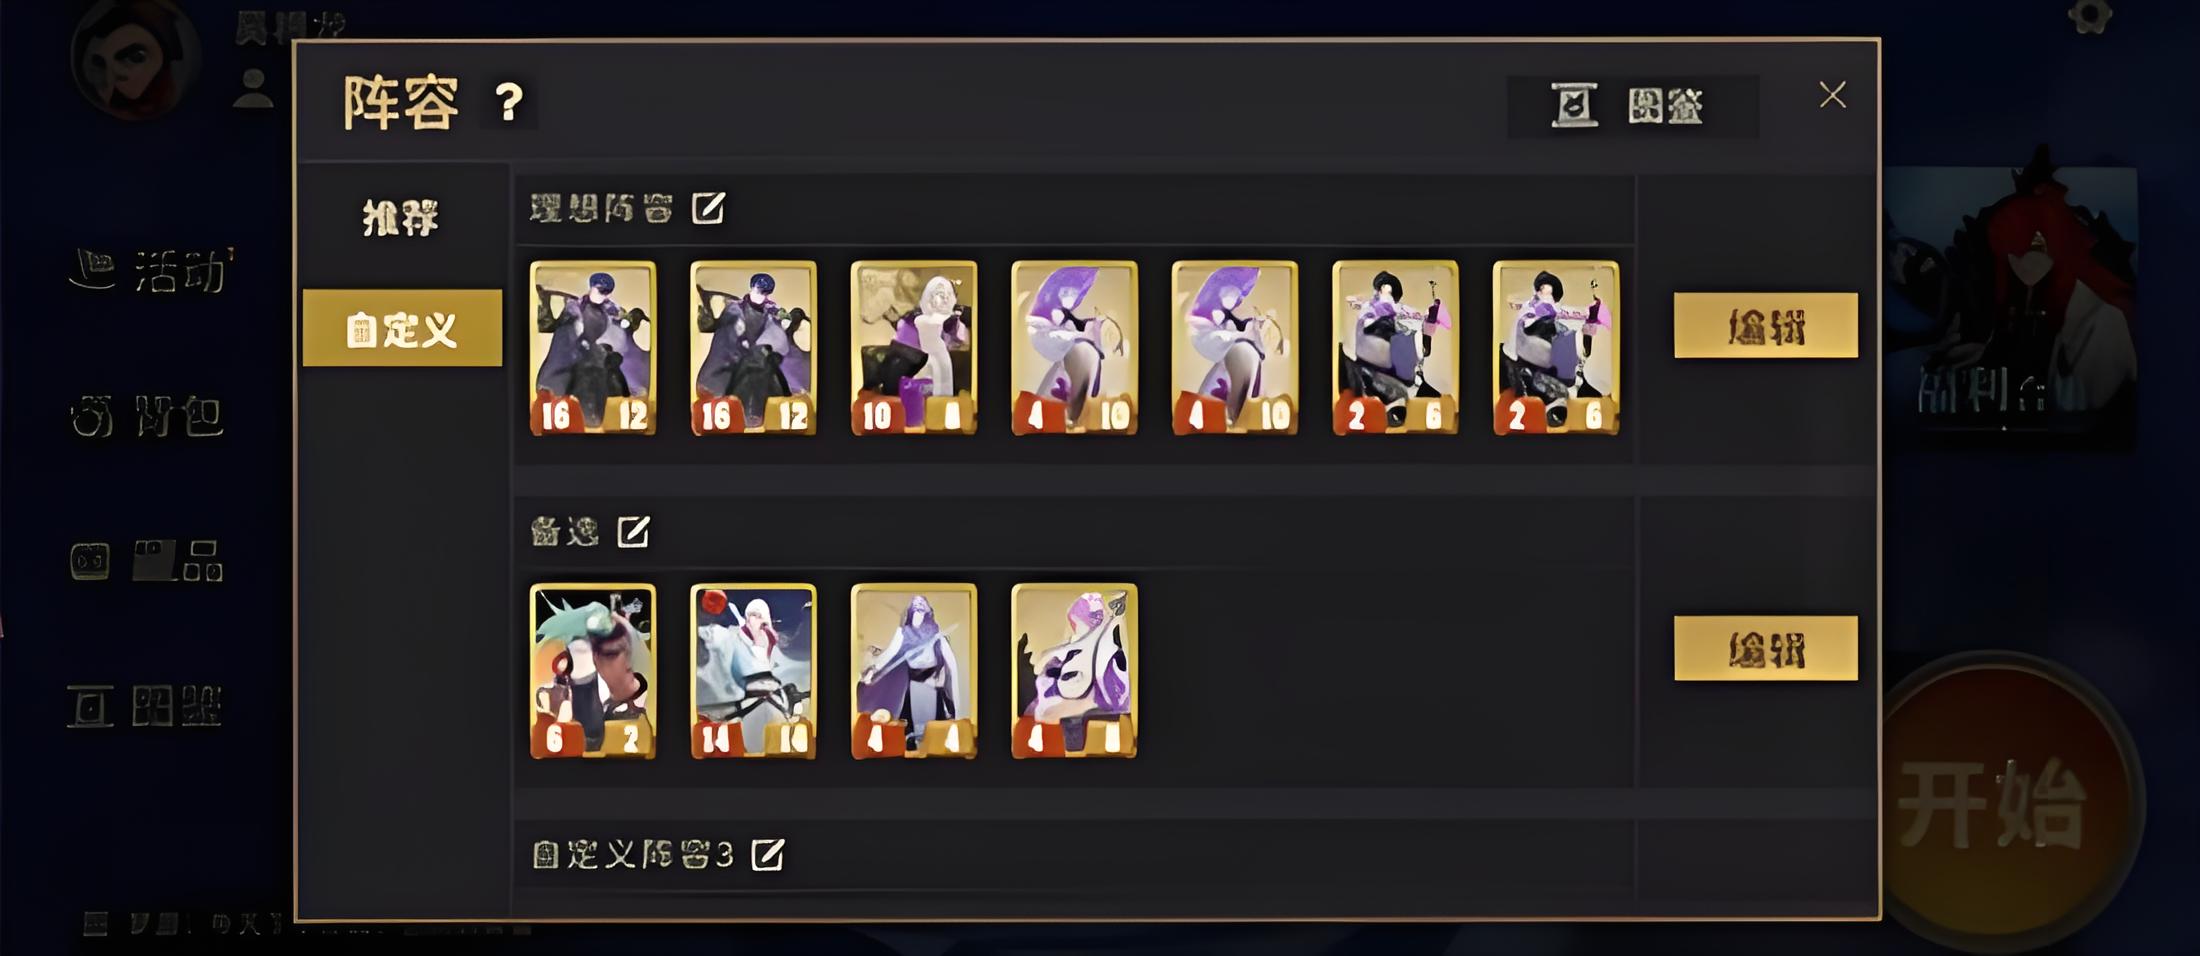2200x956 pixels.
Task: Click the edit button for the first lineup
Action: tap(1766, 325)
